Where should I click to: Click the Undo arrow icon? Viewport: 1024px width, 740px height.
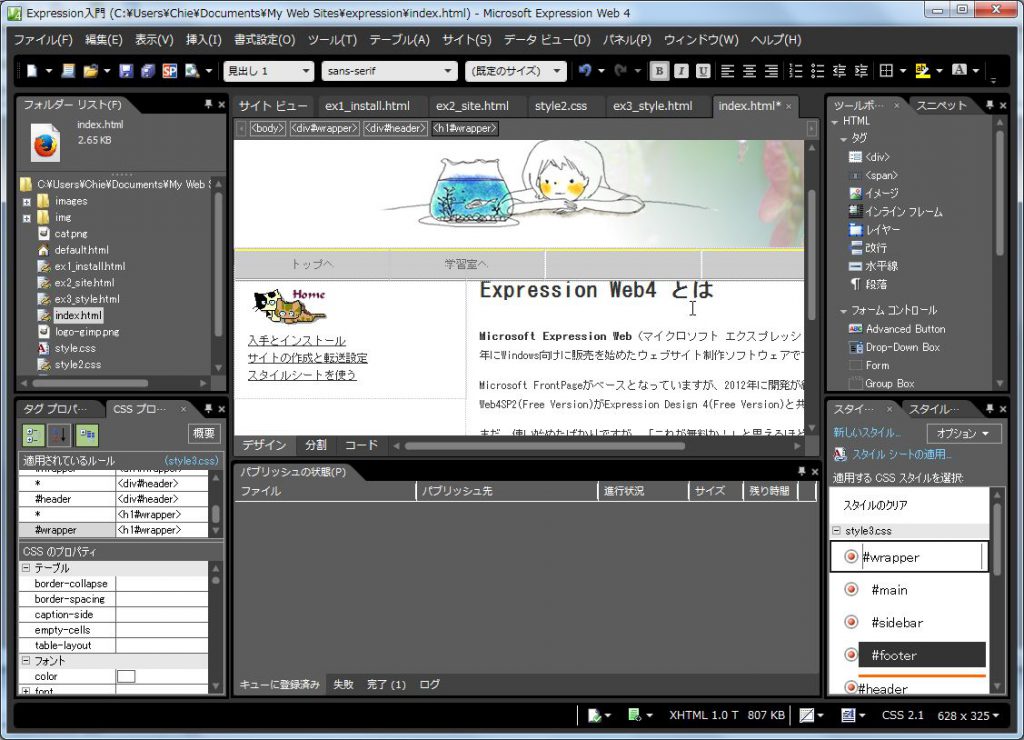(584, 71)
